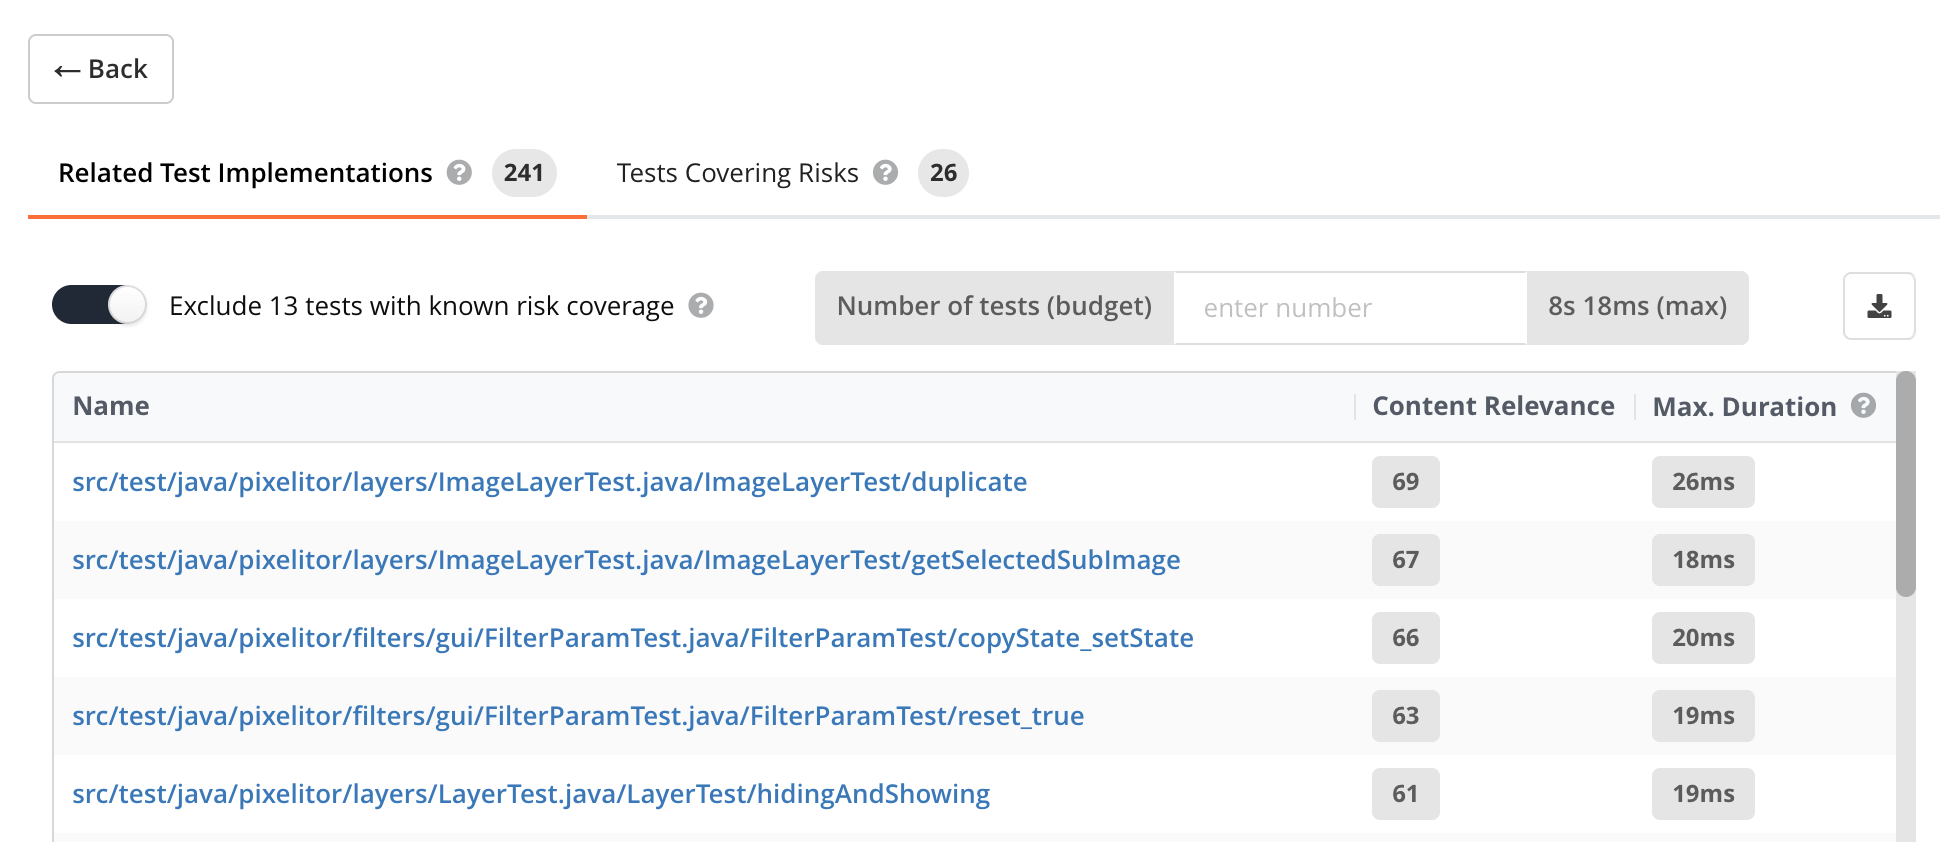Click the 19ms duration in hidingAndShowing row
The image size is (1942, 842).
pyautogui.click(x=1703, y=794)
